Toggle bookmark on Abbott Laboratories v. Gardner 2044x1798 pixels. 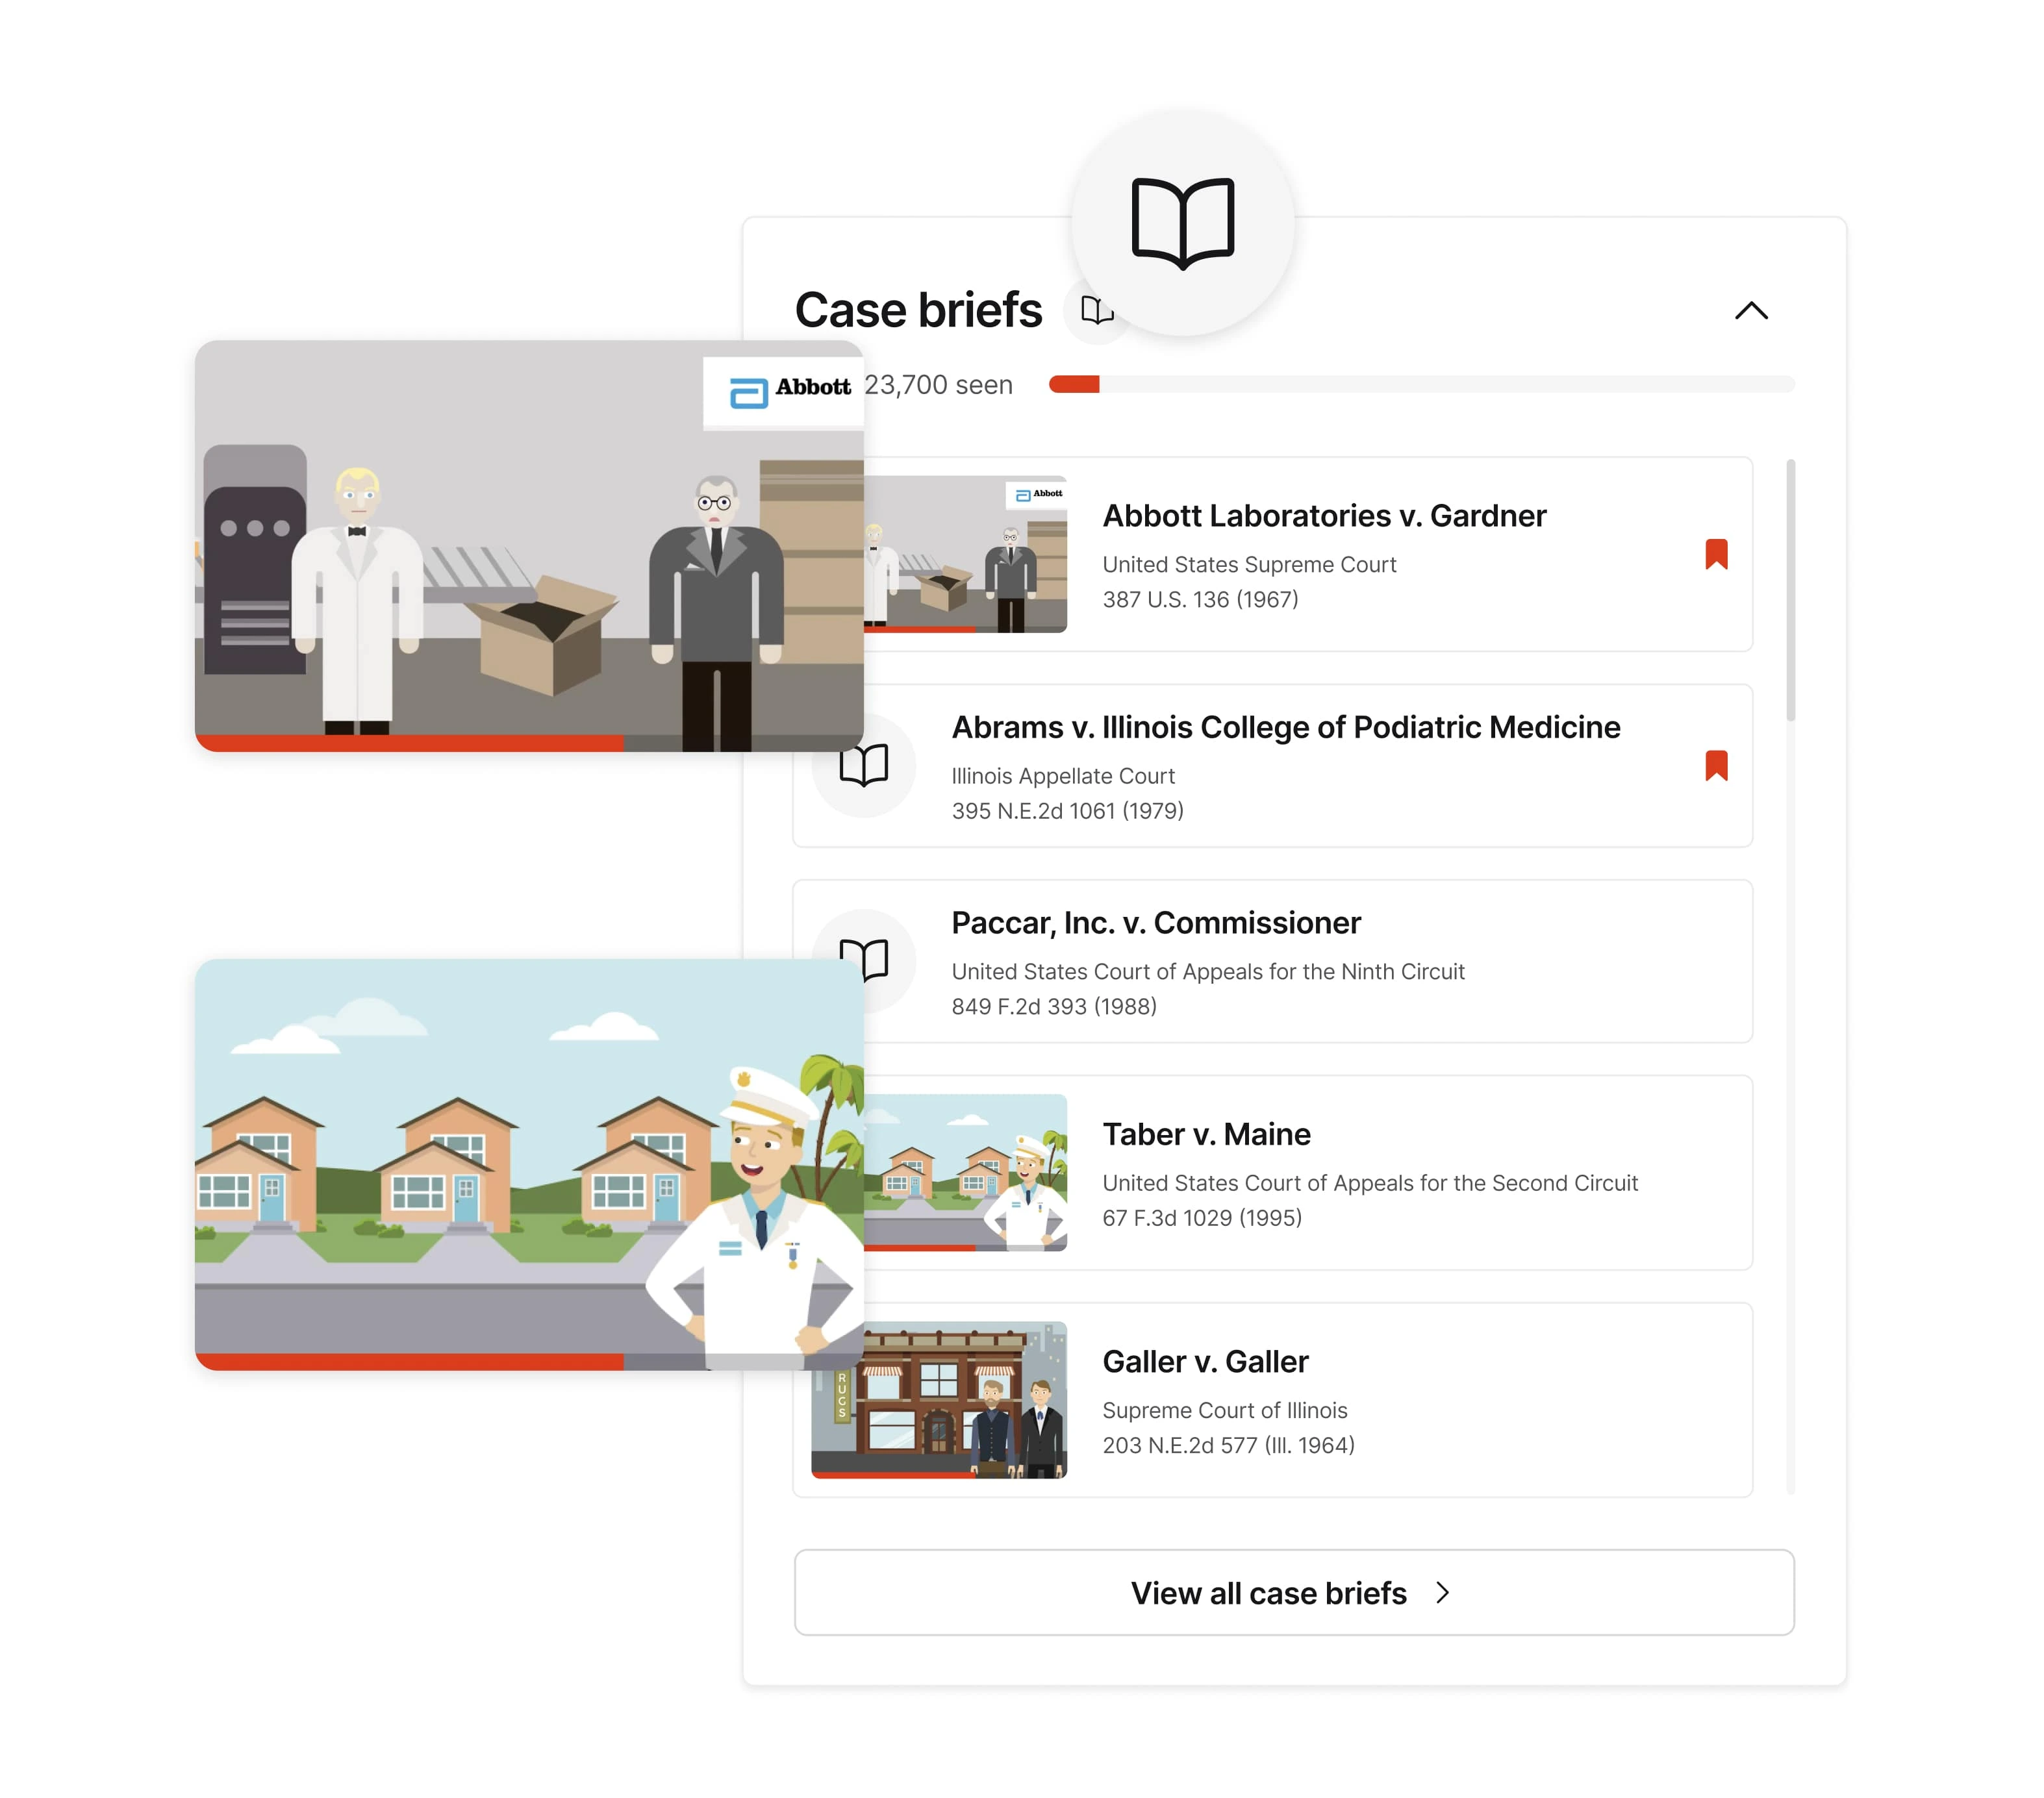pos(1716,554)
